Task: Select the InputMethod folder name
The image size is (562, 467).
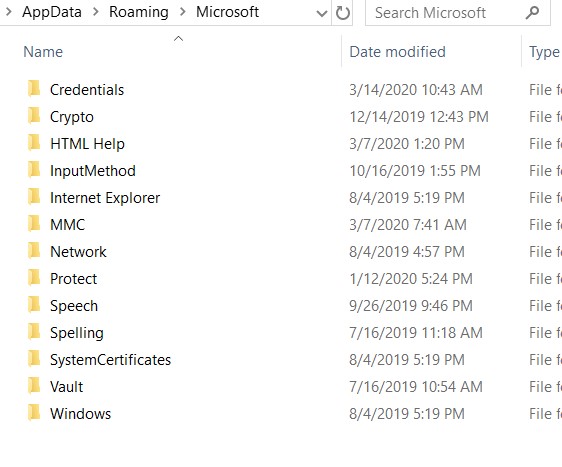Action: pos(93,171)
